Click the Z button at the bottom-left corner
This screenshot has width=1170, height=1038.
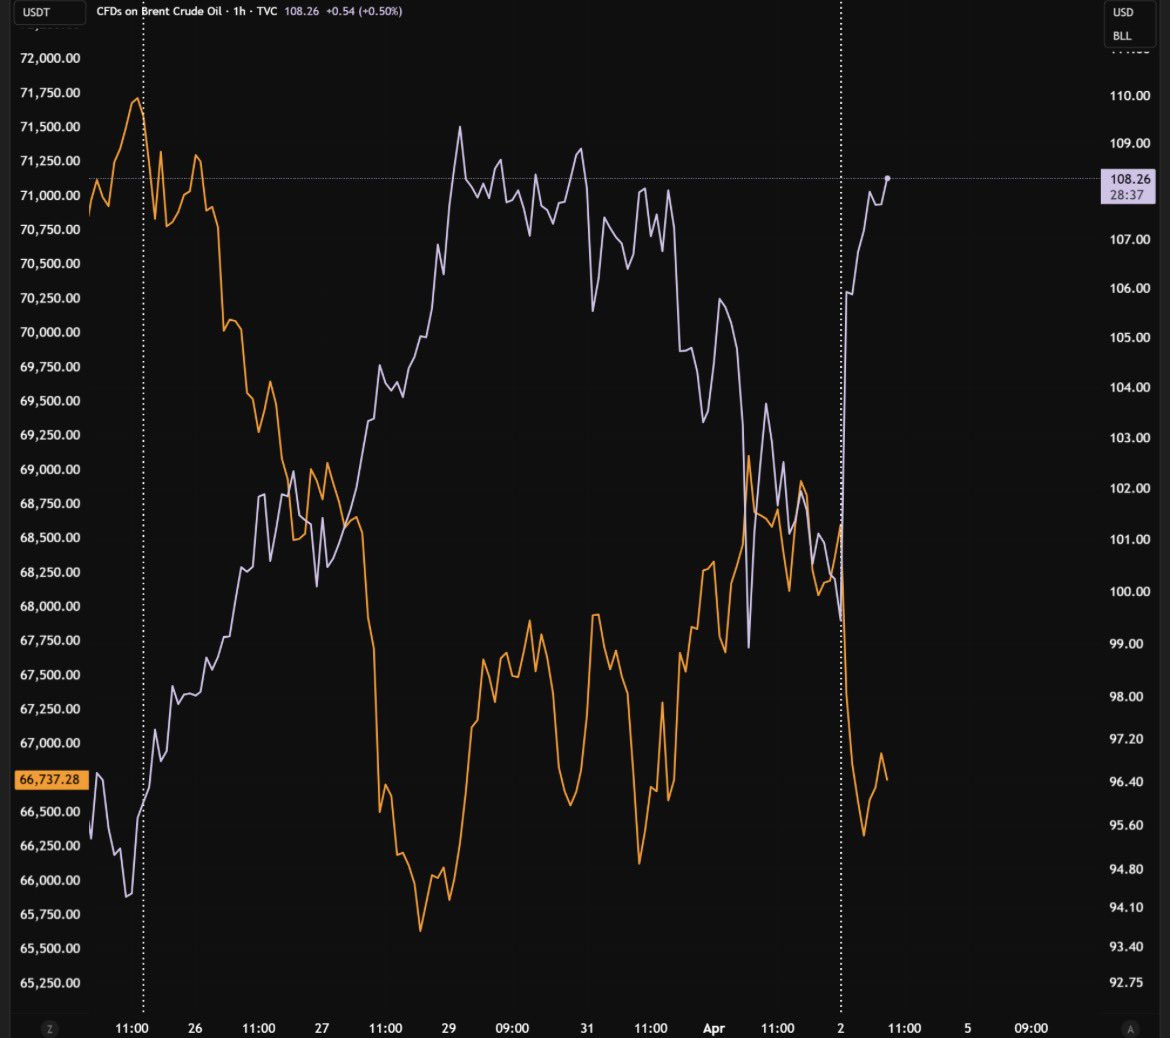click(50, 1029)
